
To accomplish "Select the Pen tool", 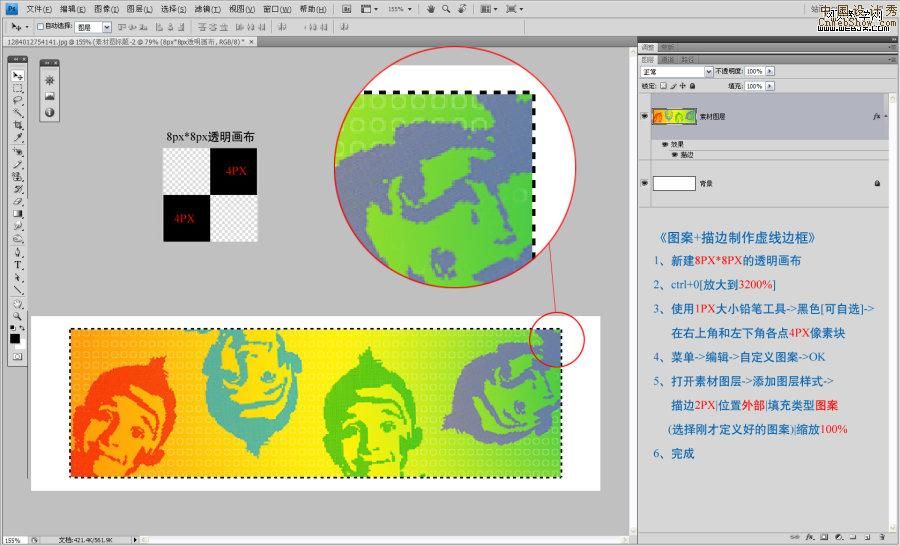I will coord(18,253).
